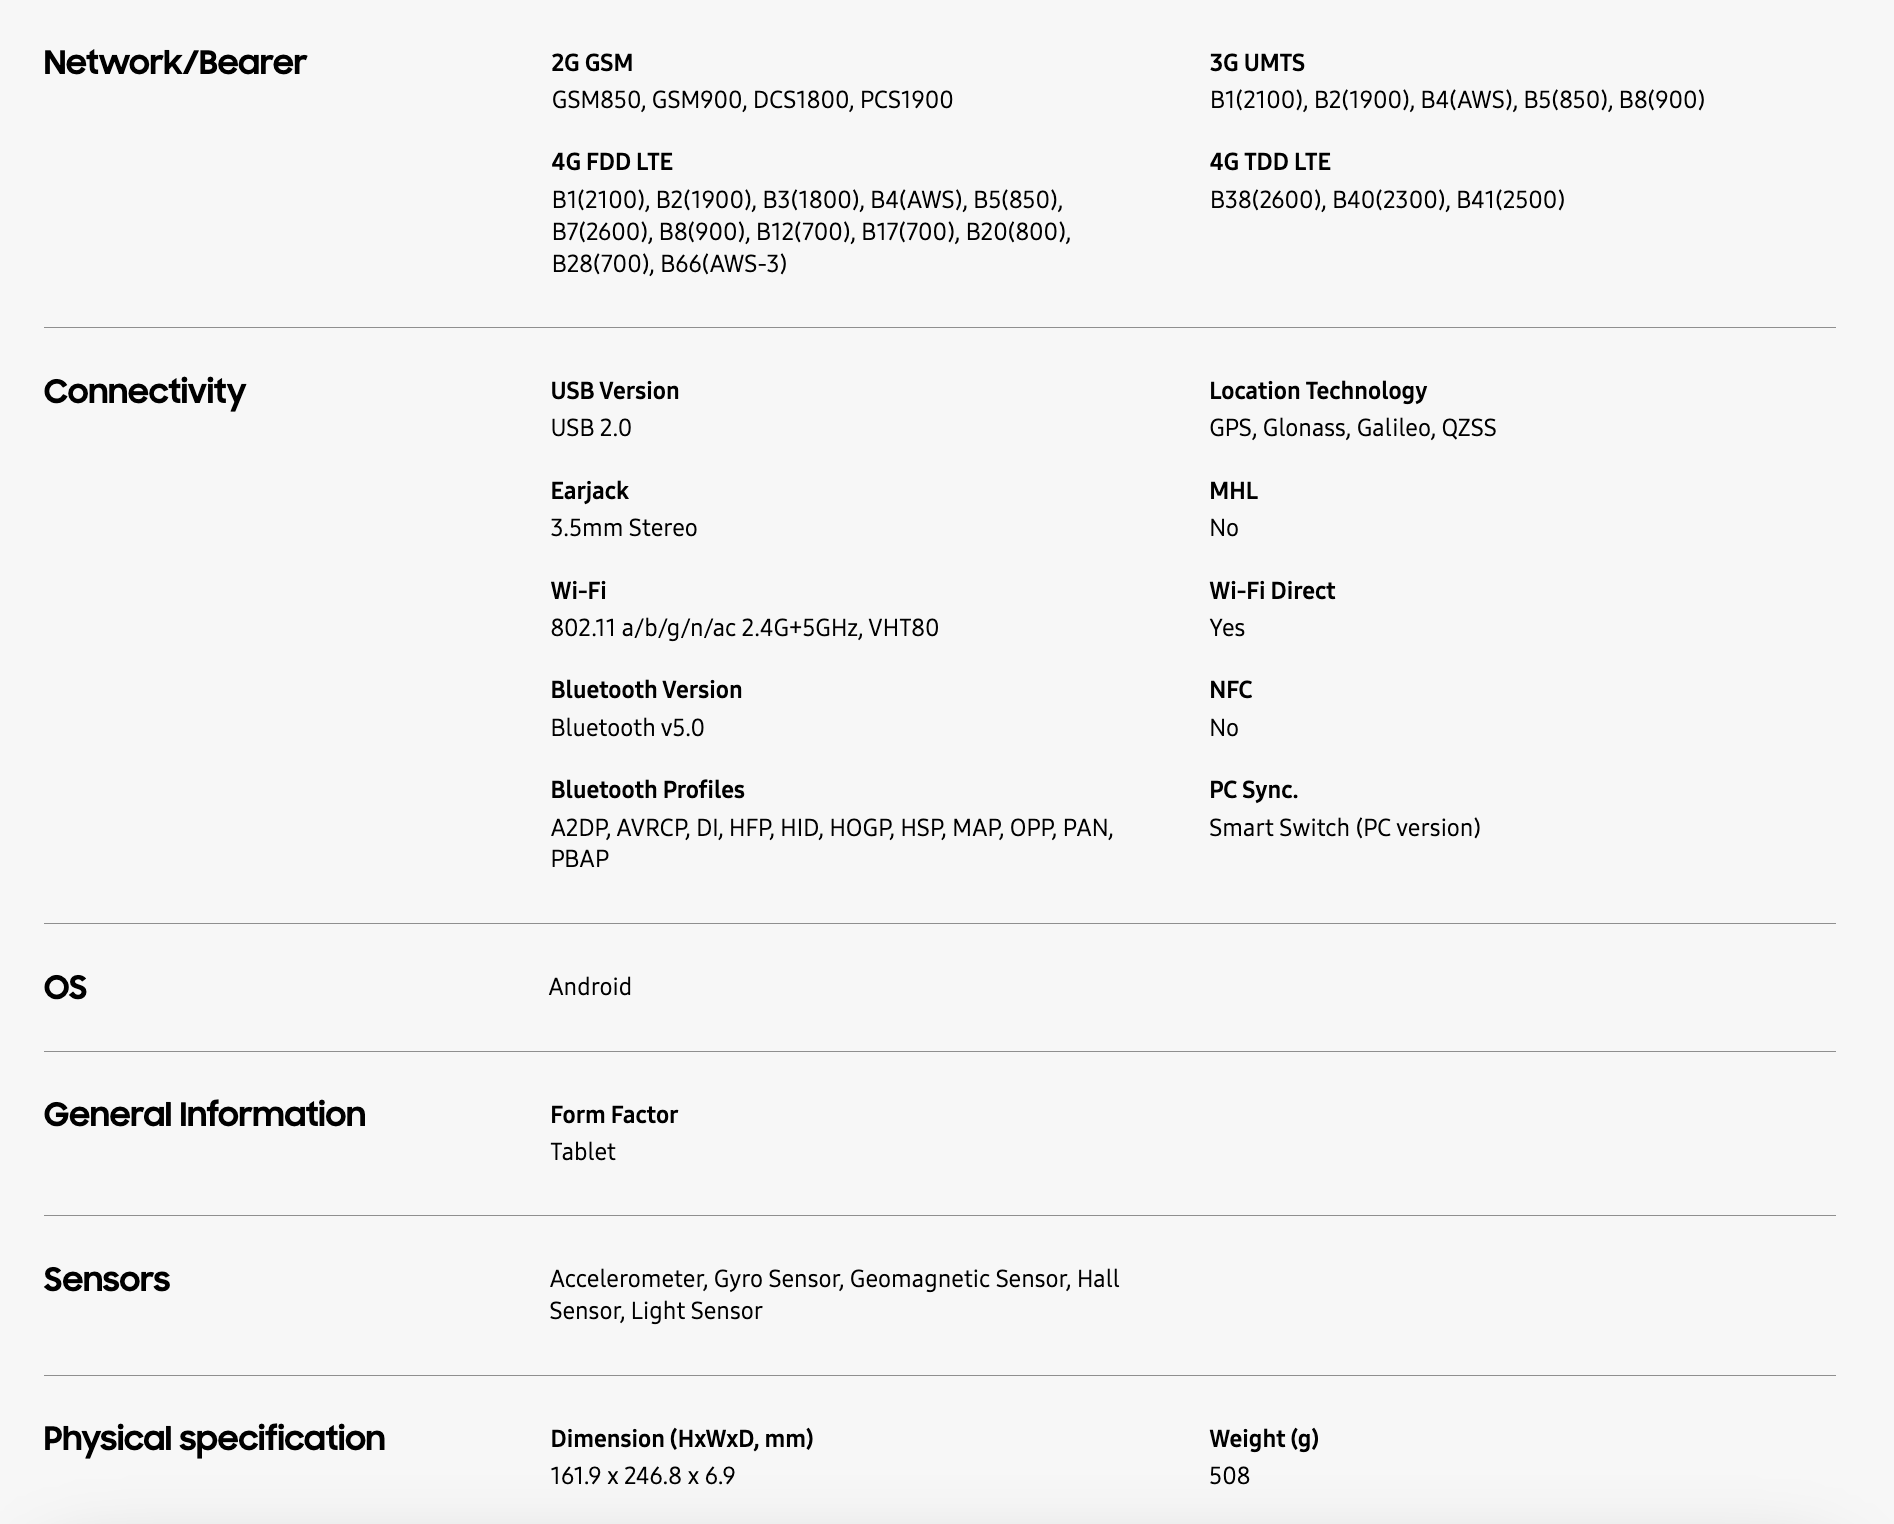The width and height of the screenshot is (1894, 1524).
Task: Click the 2G GSM label
Action: tap(592, 63)
